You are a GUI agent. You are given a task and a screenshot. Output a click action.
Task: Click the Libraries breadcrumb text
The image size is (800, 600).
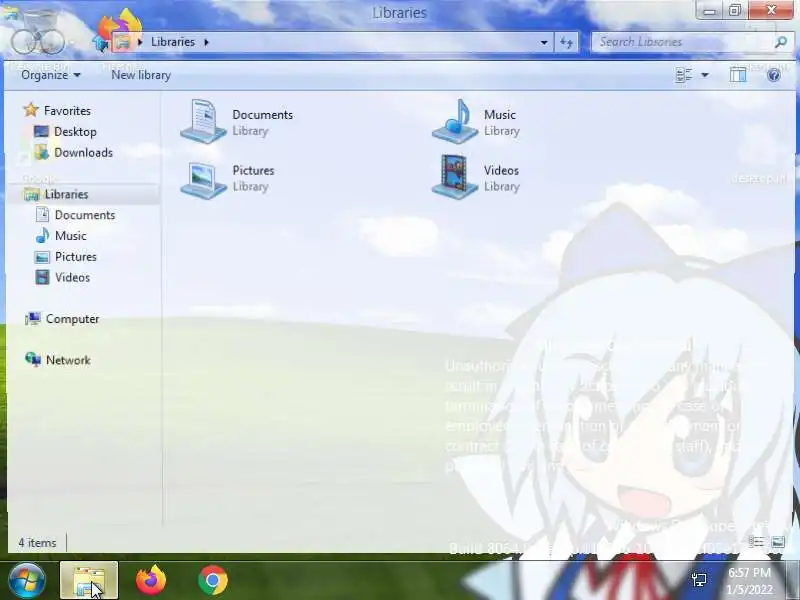pyautogui.click(x=173, y=42)
